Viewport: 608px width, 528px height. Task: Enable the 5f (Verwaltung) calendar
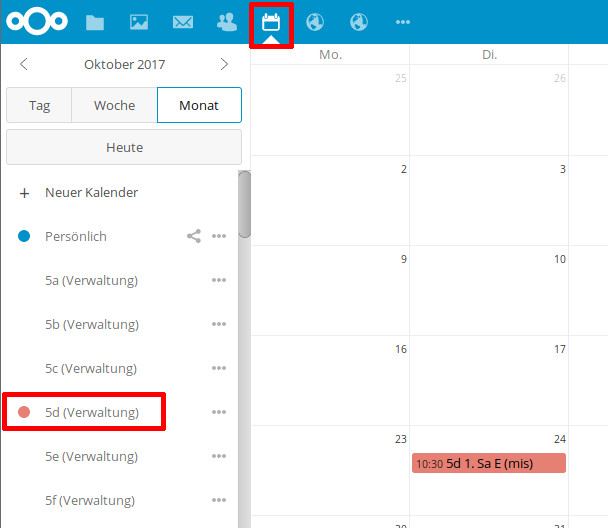90,500
